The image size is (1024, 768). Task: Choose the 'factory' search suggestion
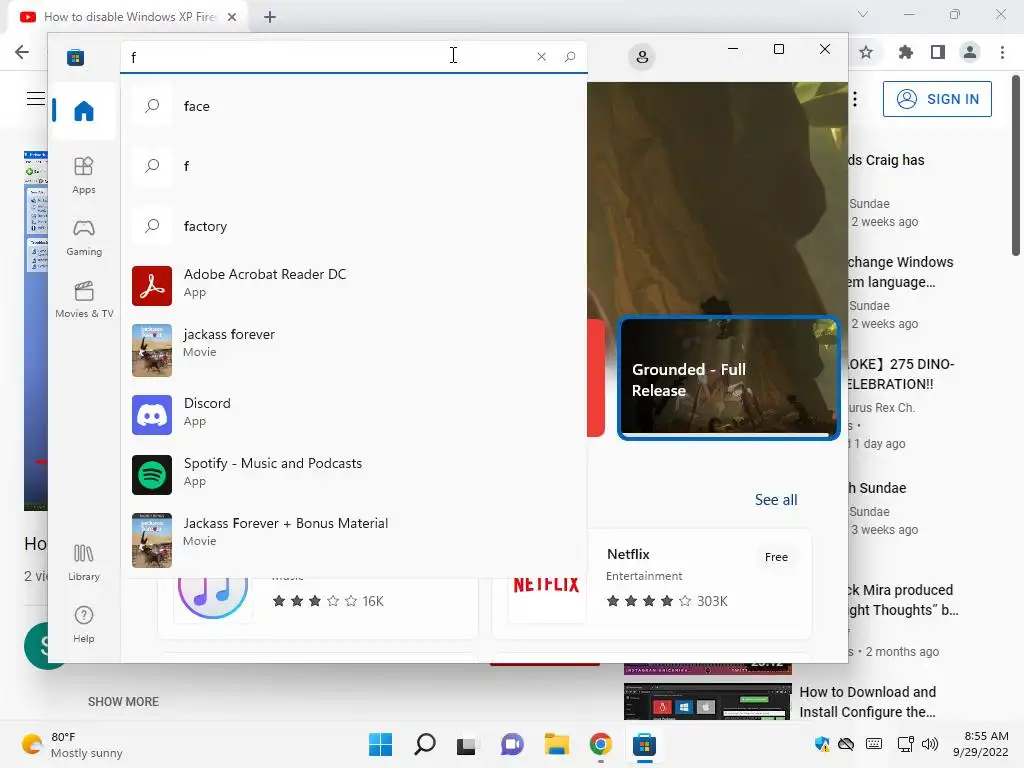coord(353,226)
